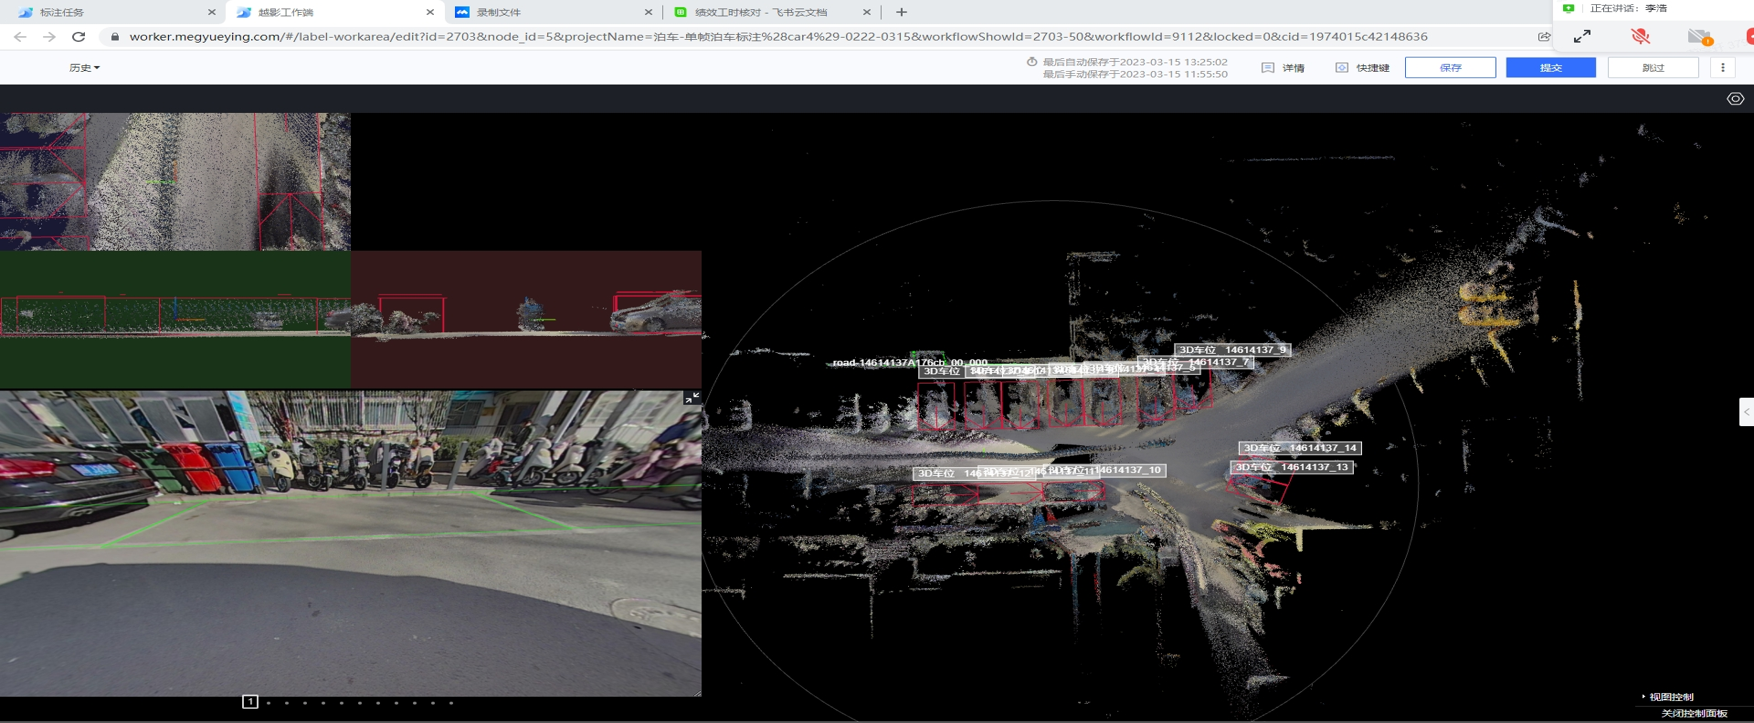The image size is (1754, 723).
Task: Click the share page icon in address bar
Action: pyautogui.click(x=1543, y=37)
